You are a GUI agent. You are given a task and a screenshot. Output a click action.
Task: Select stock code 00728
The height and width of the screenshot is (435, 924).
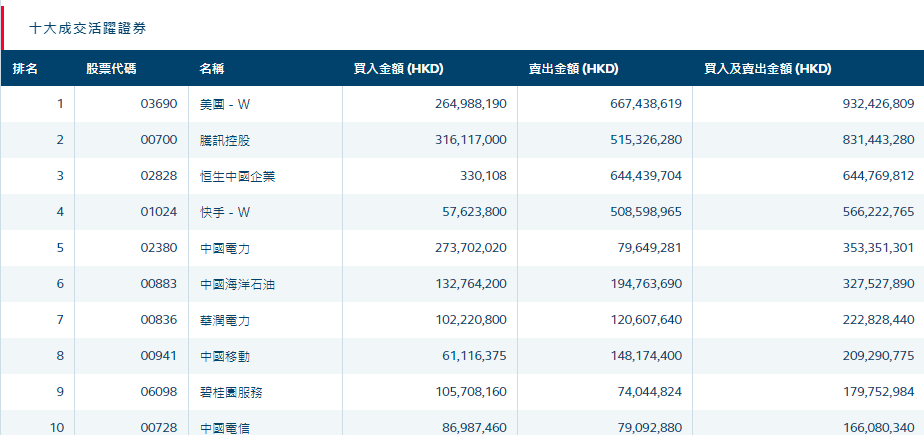(x=159, y=427)
